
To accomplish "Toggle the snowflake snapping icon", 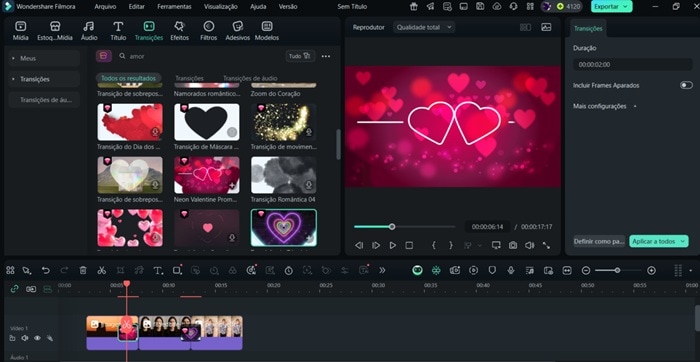I will click(436, 270).
